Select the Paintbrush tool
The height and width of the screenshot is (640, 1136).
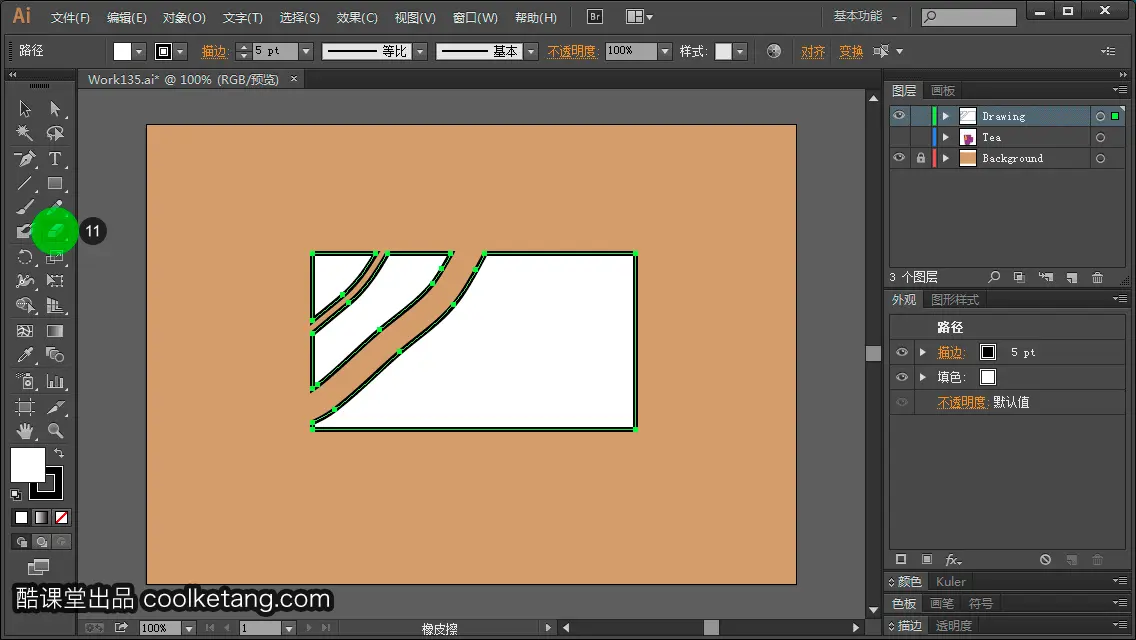[25, 208]
